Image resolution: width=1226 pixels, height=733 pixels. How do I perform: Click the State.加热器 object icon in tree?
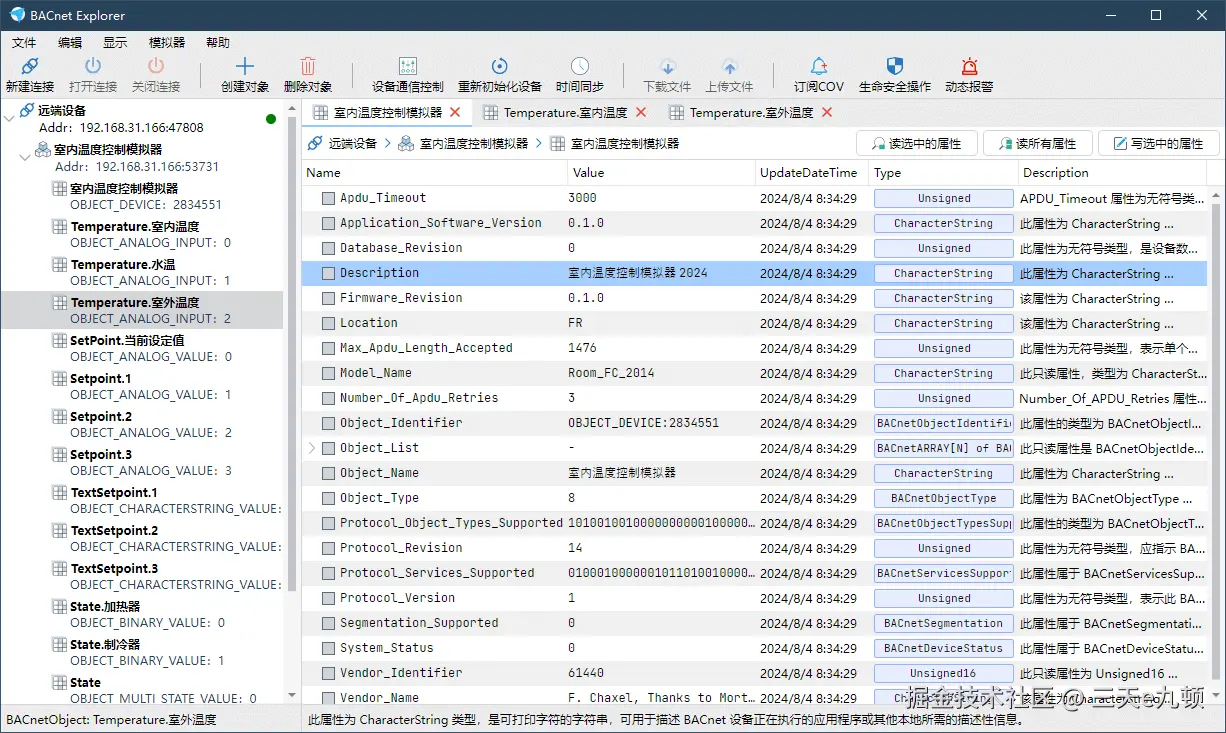tap(60, 607)
